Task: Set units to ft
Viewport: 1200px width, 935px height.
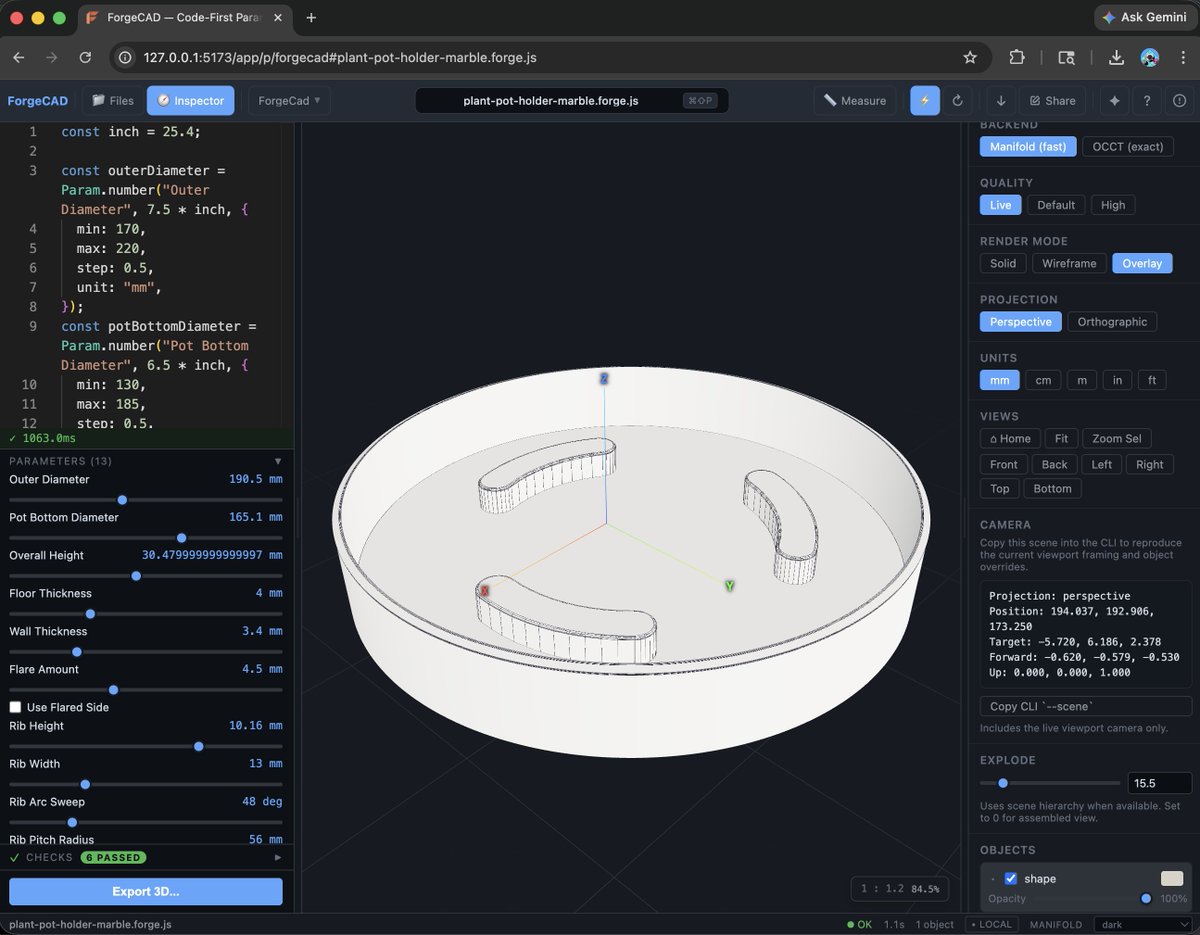Action: tap(1152, 380)
